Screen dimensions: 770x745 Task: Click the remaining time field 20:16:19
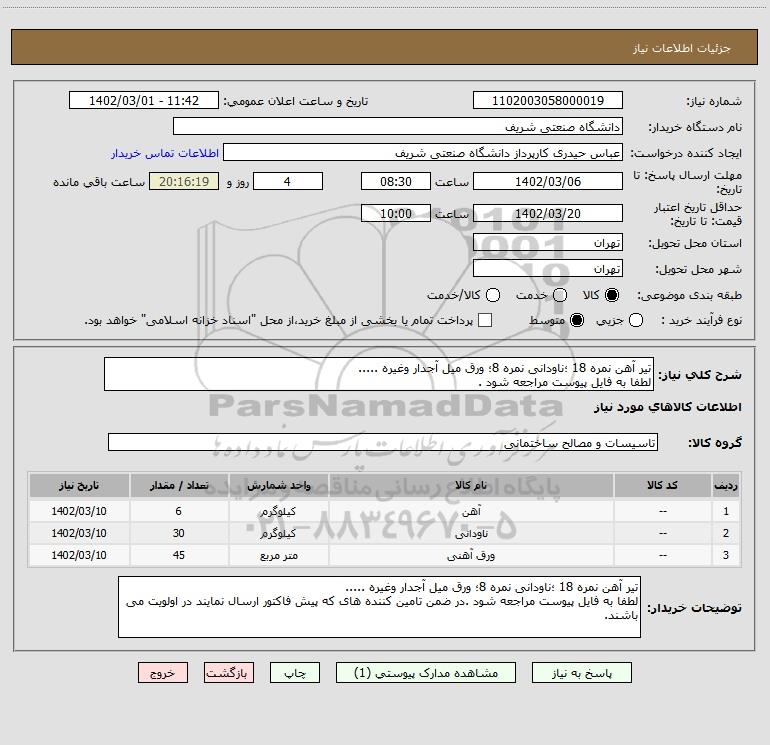[184, 181]
